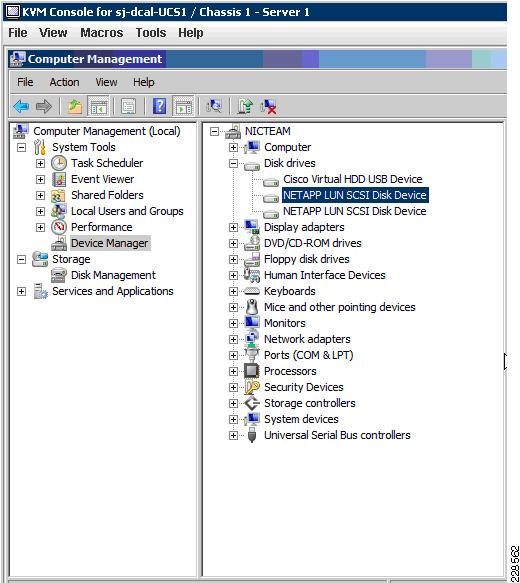The width and height of the screenshot is (520, 583).
Task: Select Cisco Virtual HDD USB Device
Action: 352,179
